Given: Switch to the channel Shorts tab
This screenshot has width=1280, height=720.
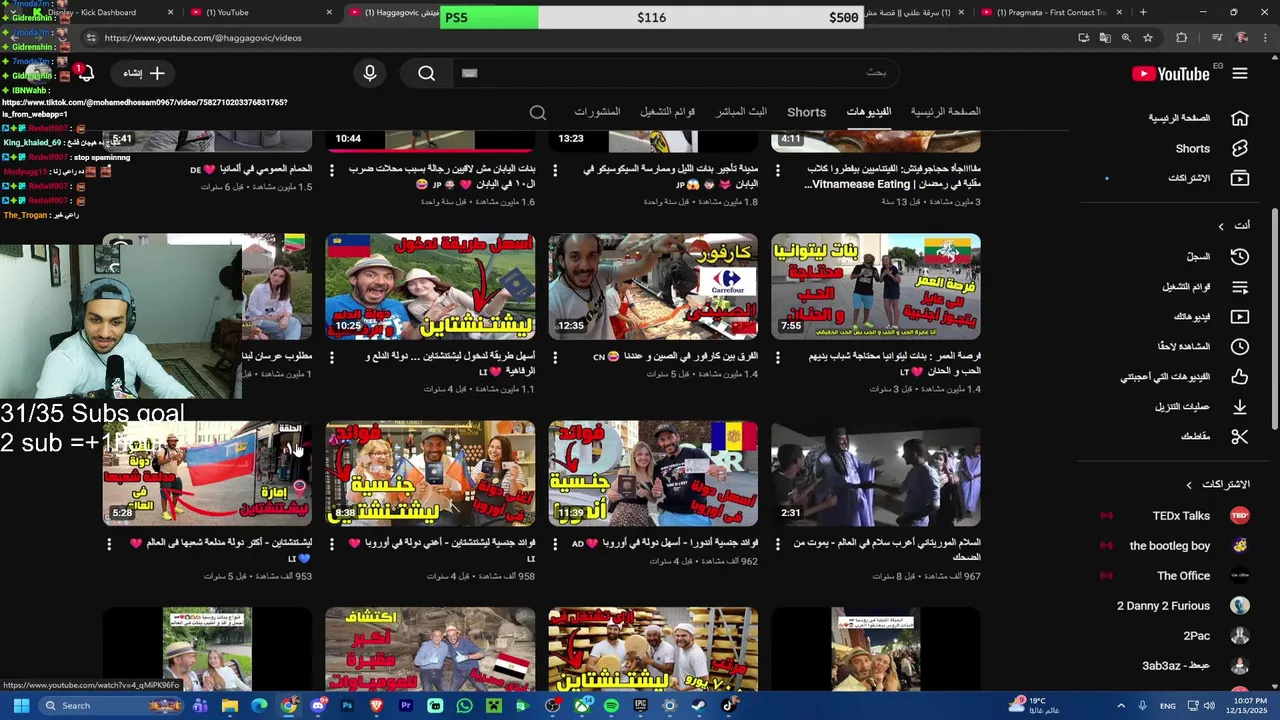Looking at the screenshot, I should click(x=806, y=112).
